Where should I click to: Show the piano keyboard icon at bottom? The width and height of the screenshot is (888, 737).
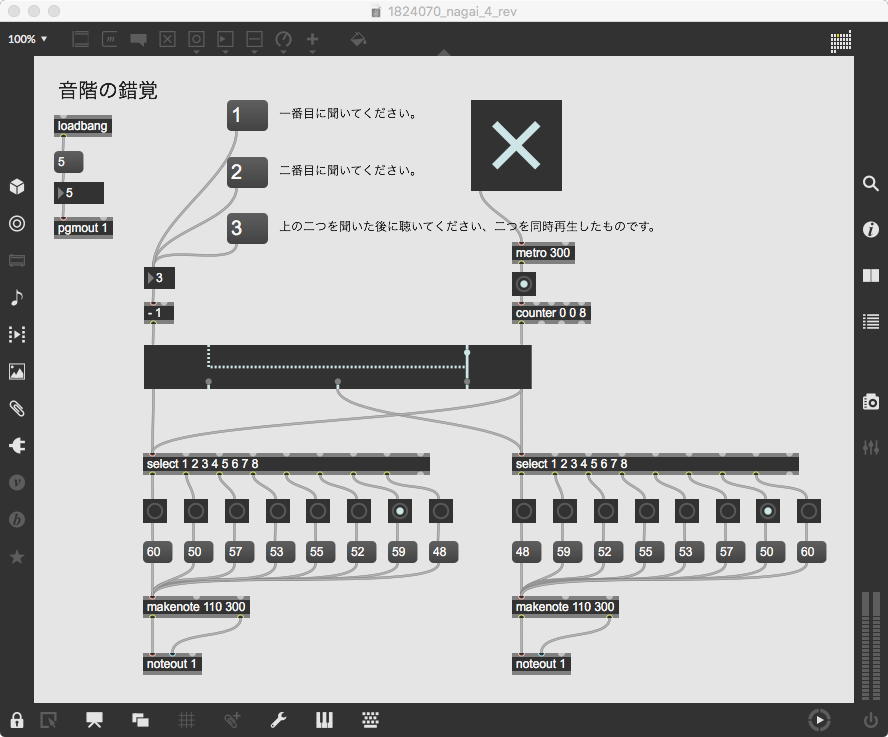point(324,720)
